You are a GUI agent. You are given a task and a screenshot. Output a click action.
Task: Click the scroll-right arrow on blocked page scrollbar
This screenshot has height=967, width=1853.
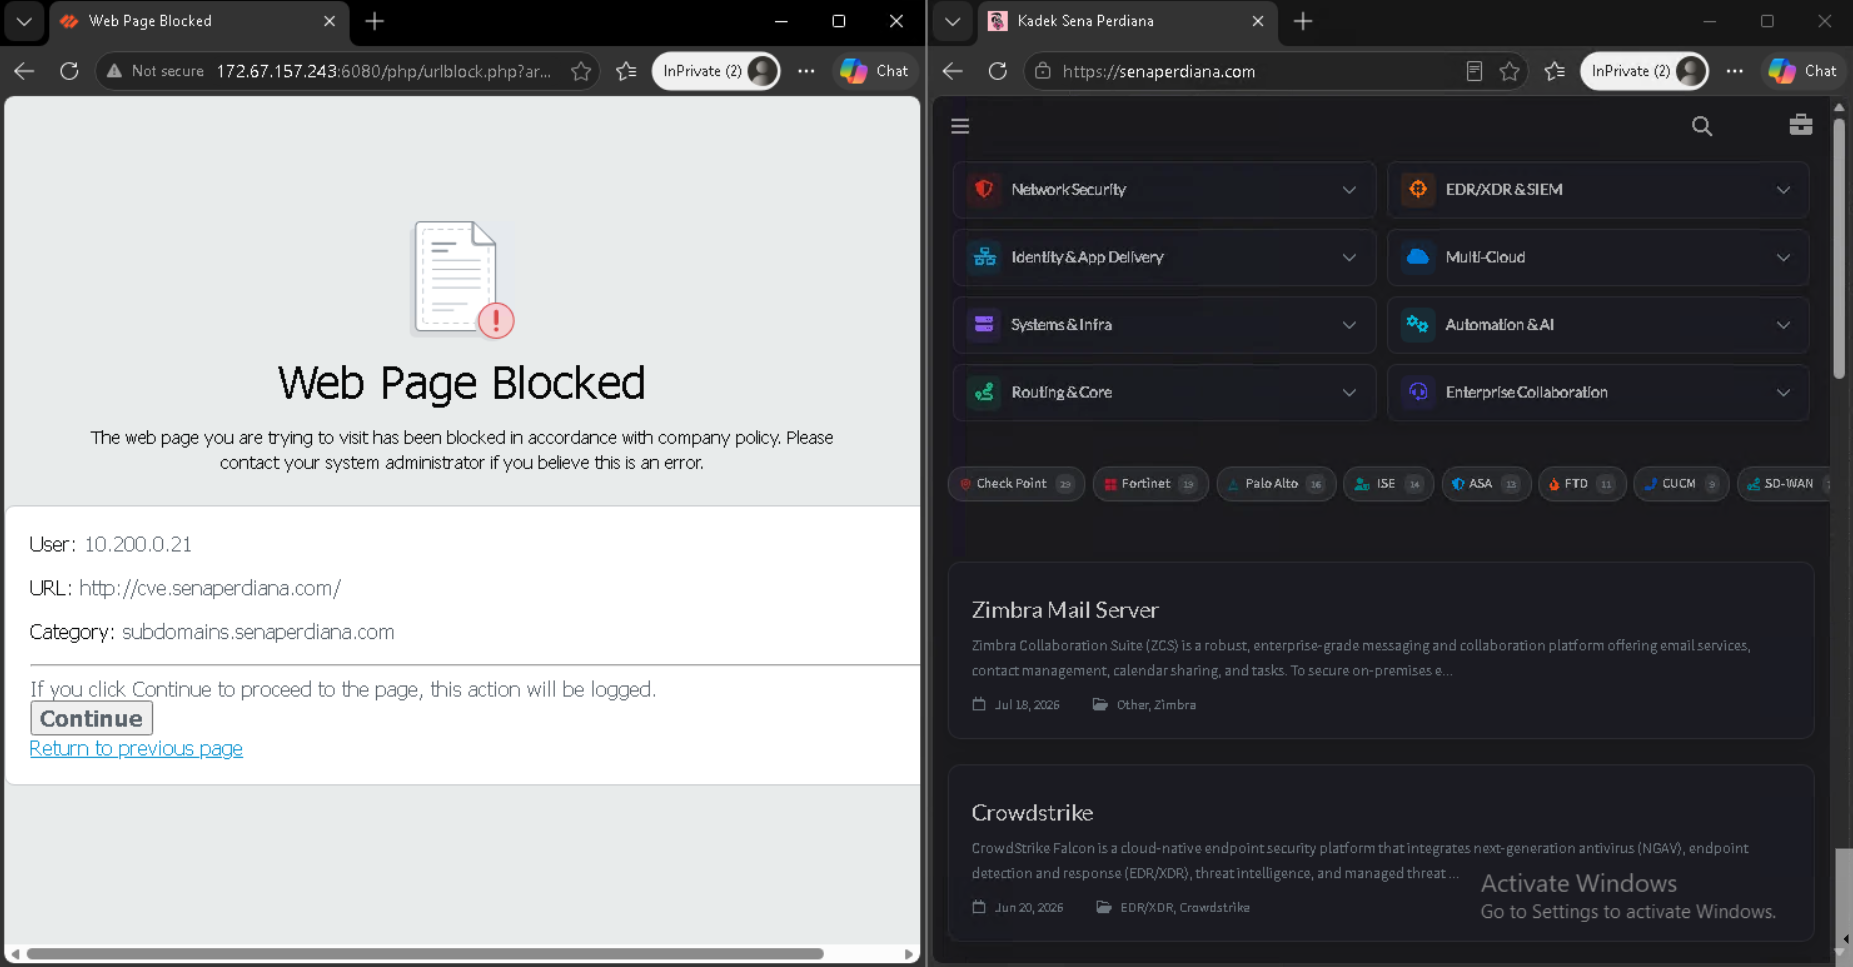(x=909, y=954)
